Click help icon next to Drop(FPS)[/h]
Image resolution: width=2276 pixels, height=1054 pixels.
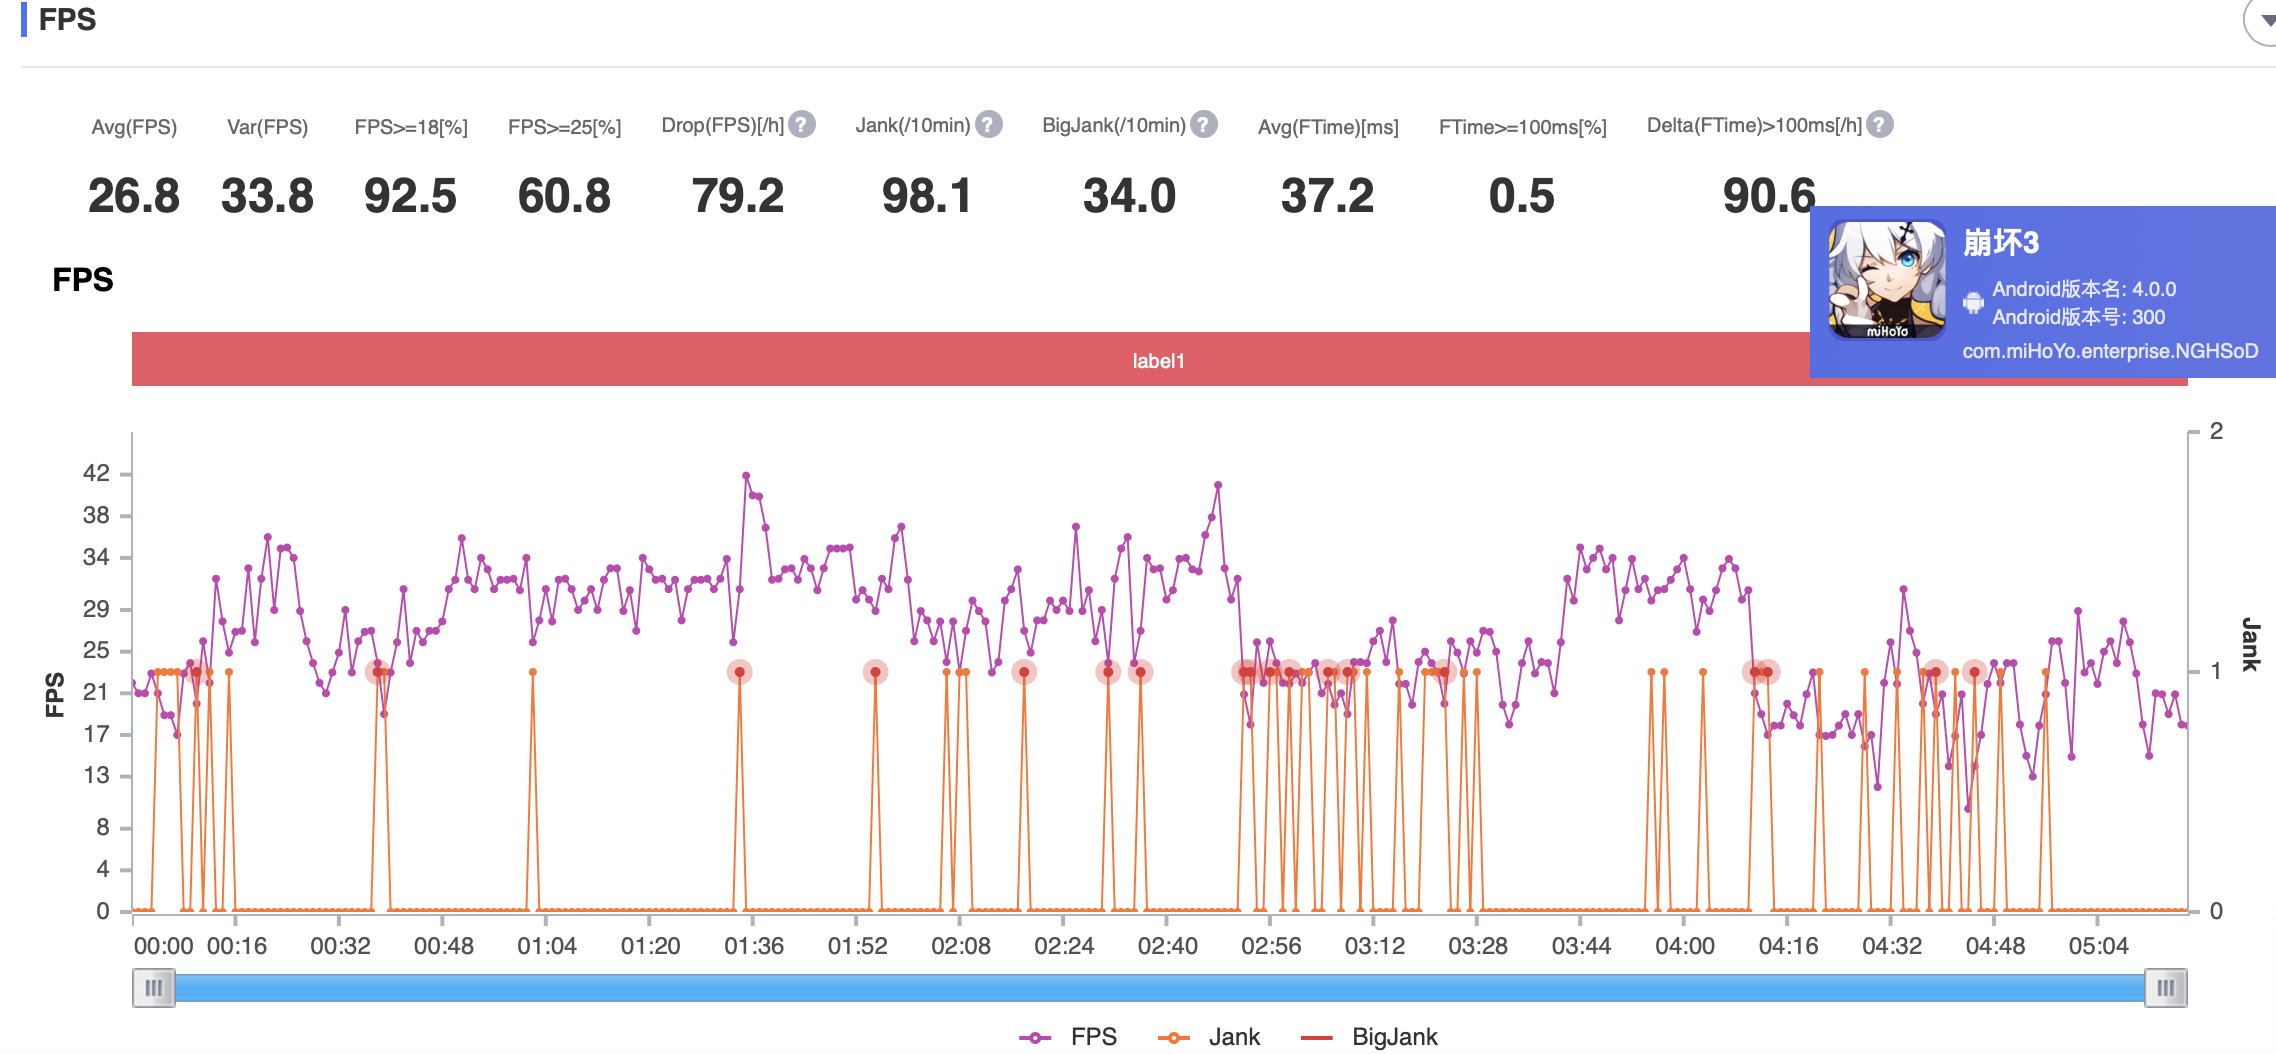[x=801, y=125]
